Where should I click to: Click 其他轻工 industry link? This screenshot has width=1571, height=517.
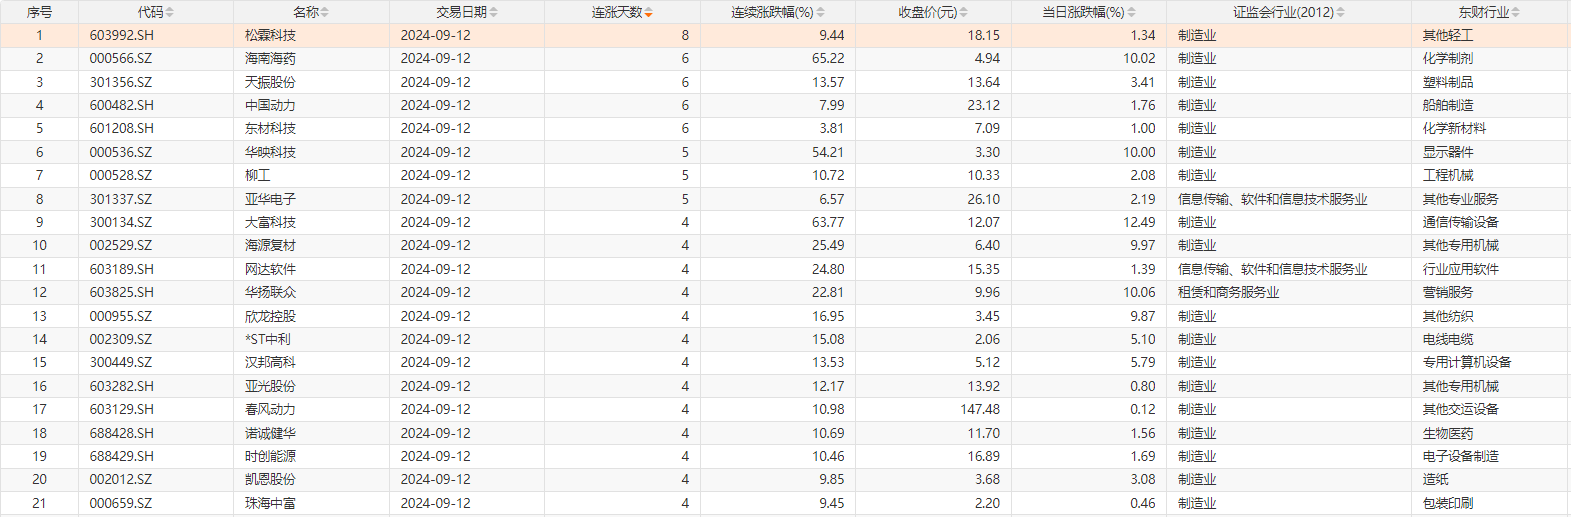point(1448,35)
